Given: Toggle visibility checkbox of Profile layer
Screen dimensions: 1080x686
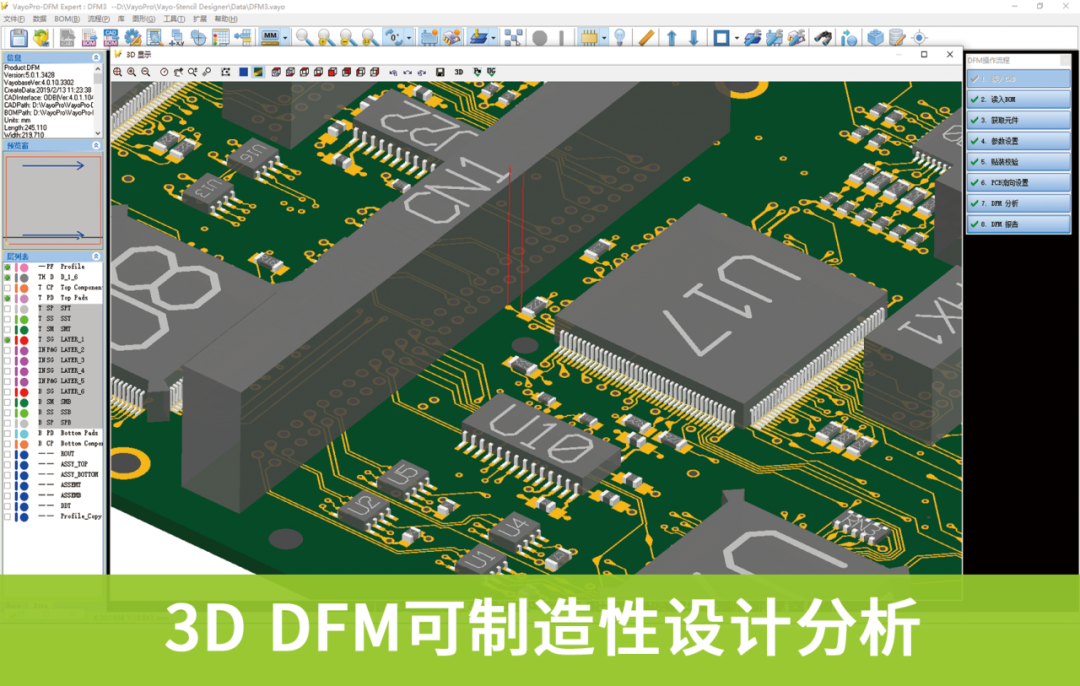Looking at the screenshot, I should tap(8, 267).
